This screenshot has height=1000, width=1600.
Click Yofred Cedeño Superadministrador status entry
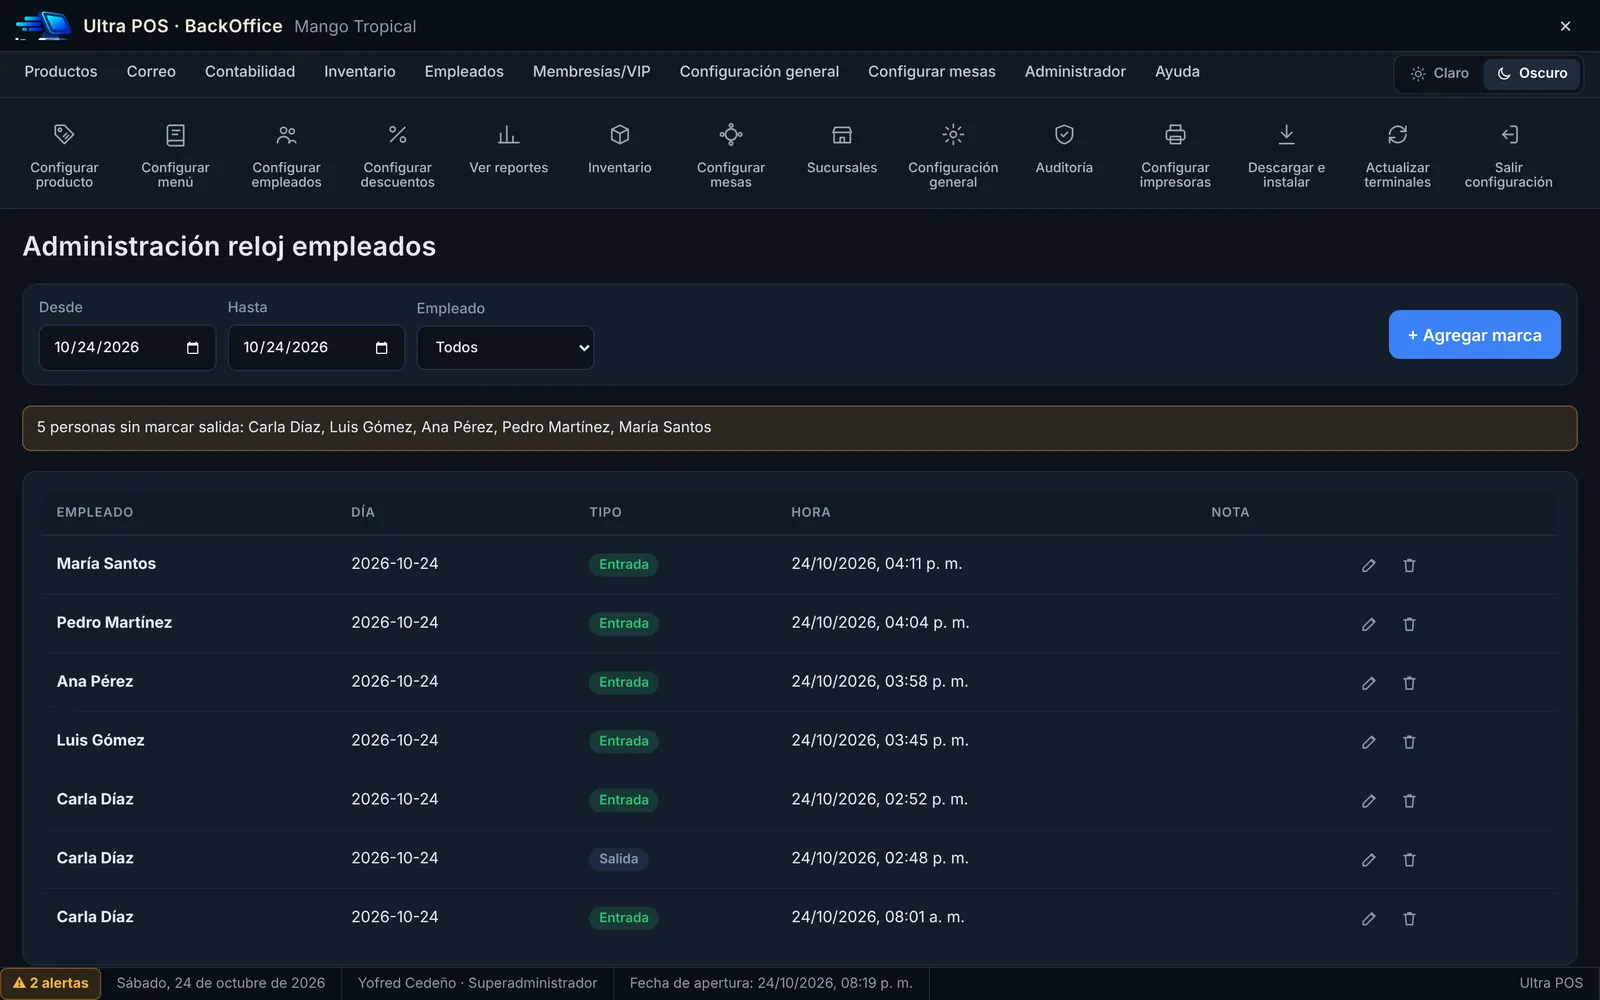point(478,983)
